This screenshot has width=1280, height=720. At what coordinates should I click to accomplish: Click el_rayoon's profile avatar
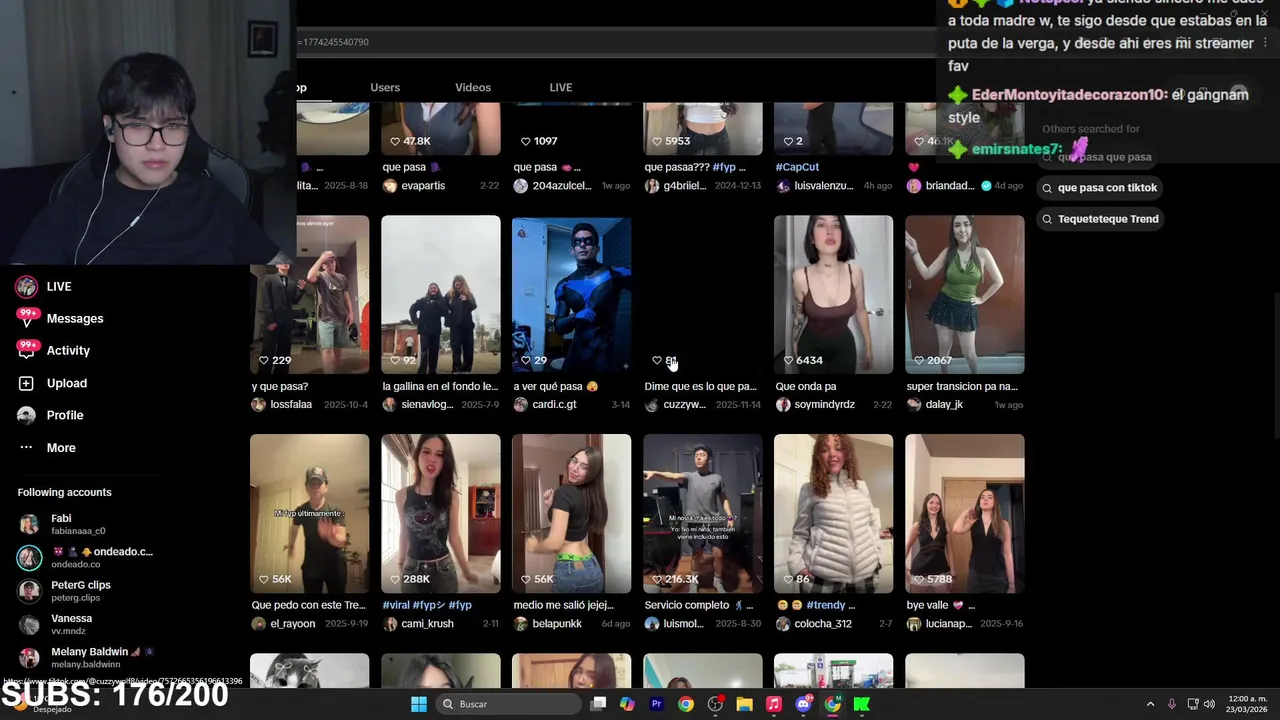click(259, 624)
